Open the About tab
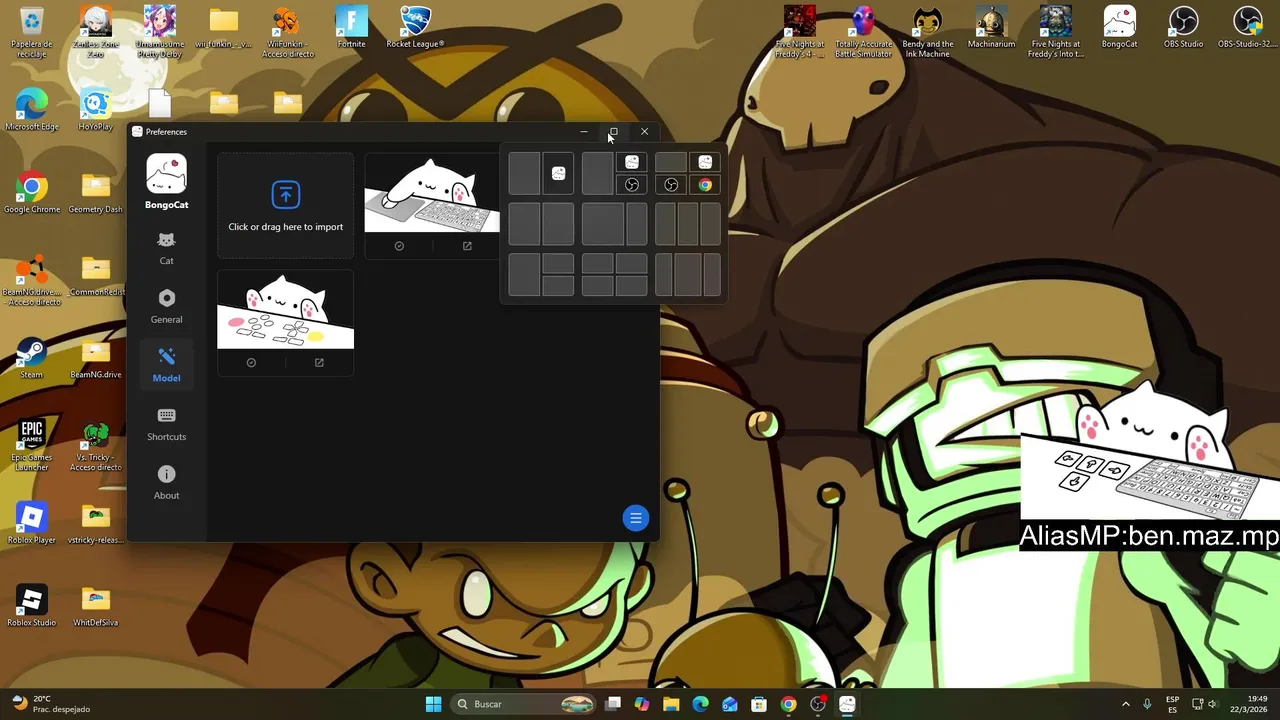Image resolution: width=1280 pixels, height=720 pixels. point(166,483)
